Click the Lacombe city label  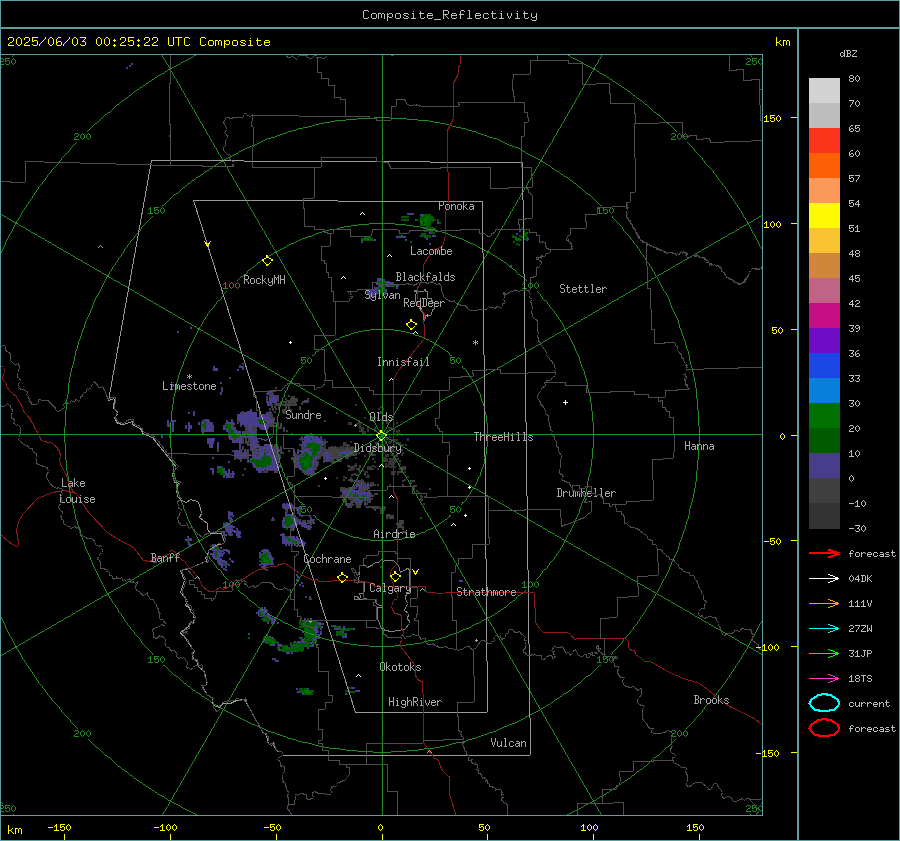[431, 251]
